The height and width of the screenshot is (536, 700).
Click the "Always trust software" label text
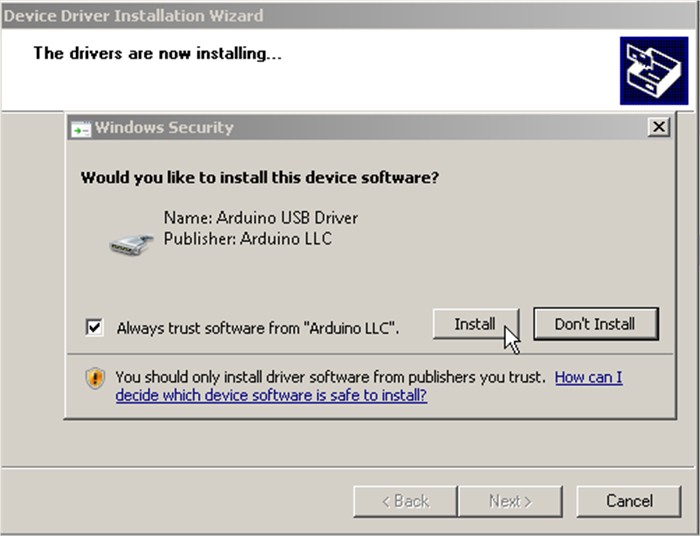258,327
